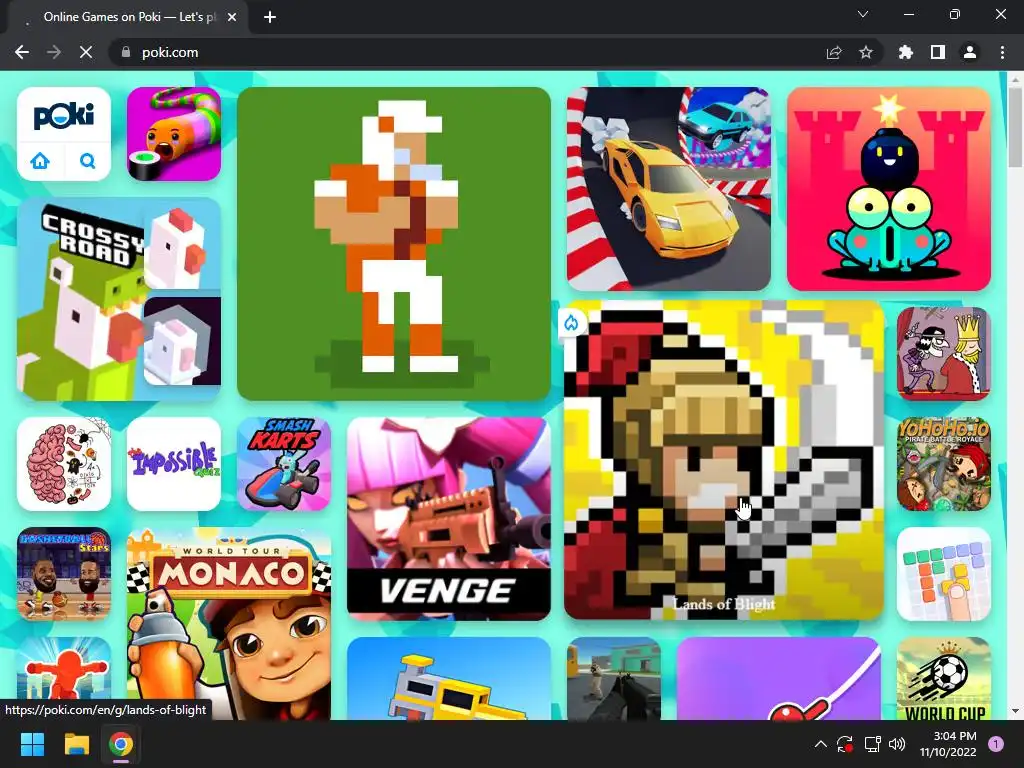View site info via the lock icon

pos(126,52)
